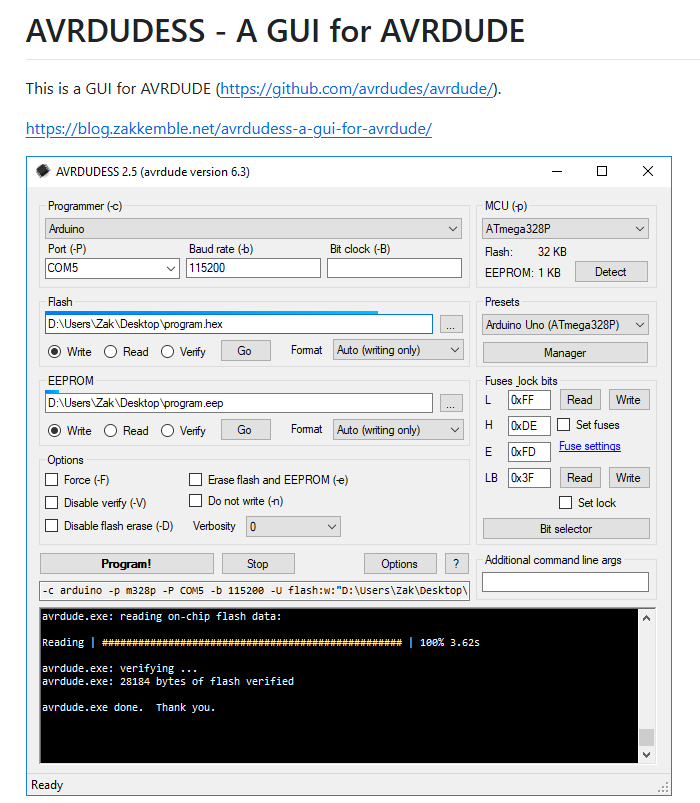Click the LB lock field 0x3F

tap(529, 478)
